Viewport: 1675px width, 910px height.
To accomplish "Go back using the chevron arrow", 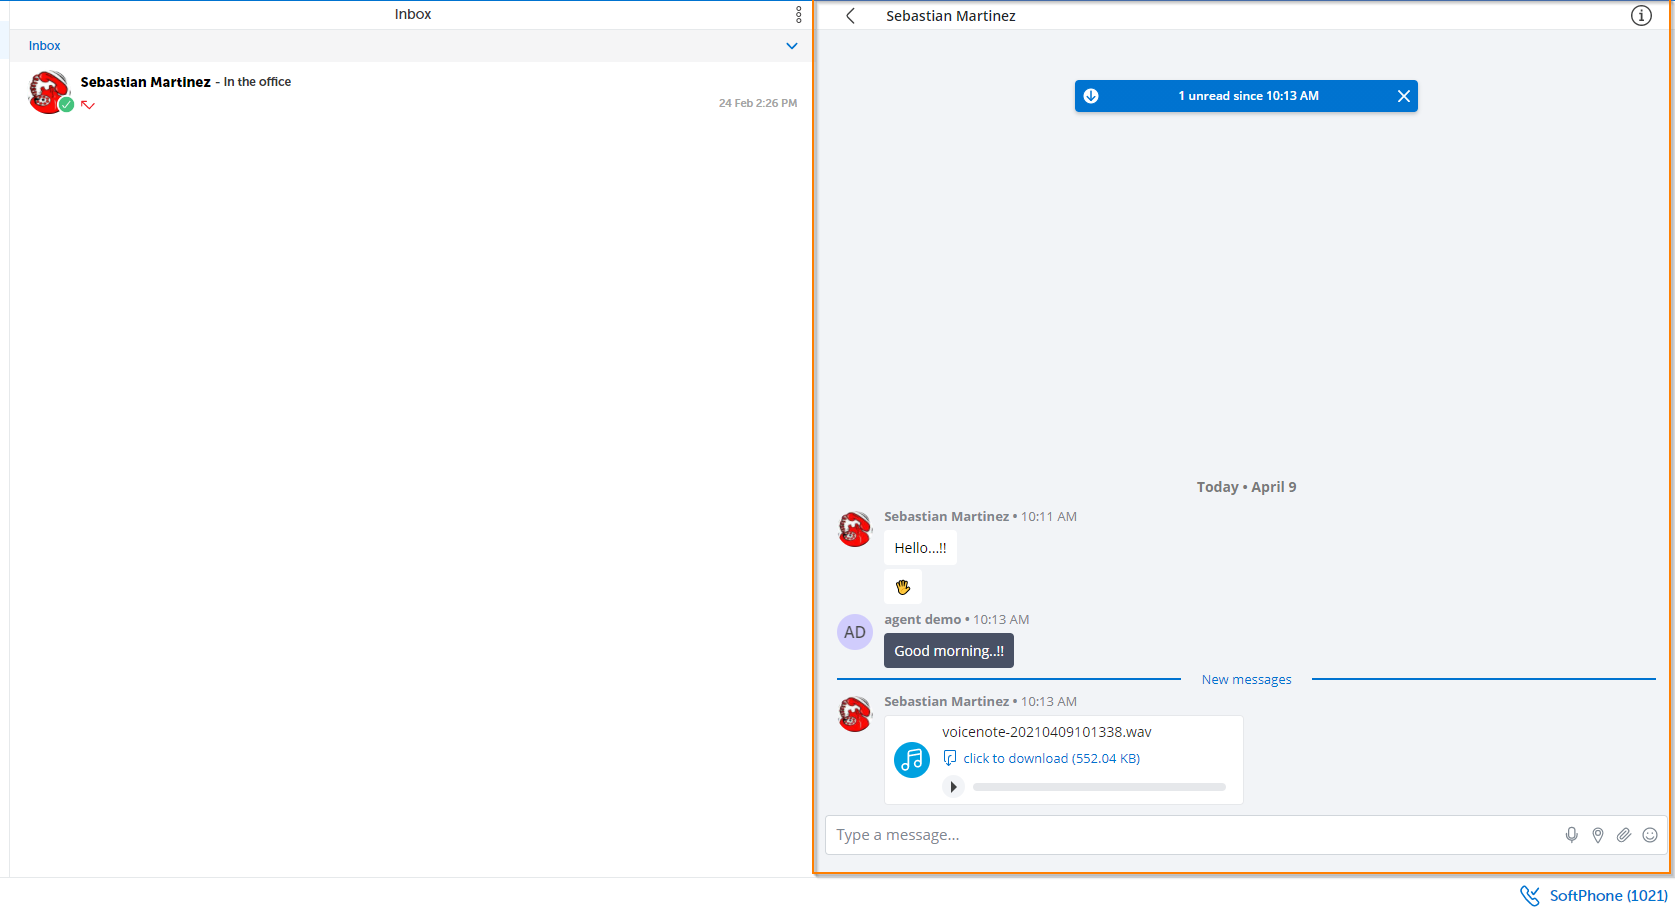I will pos(851,15).
